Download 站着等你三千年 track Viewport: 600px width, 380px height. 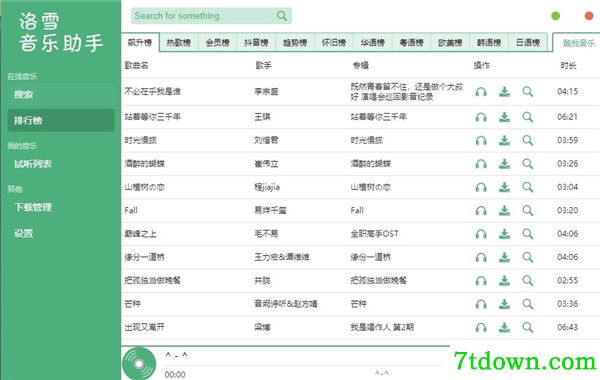coord(504,117)
